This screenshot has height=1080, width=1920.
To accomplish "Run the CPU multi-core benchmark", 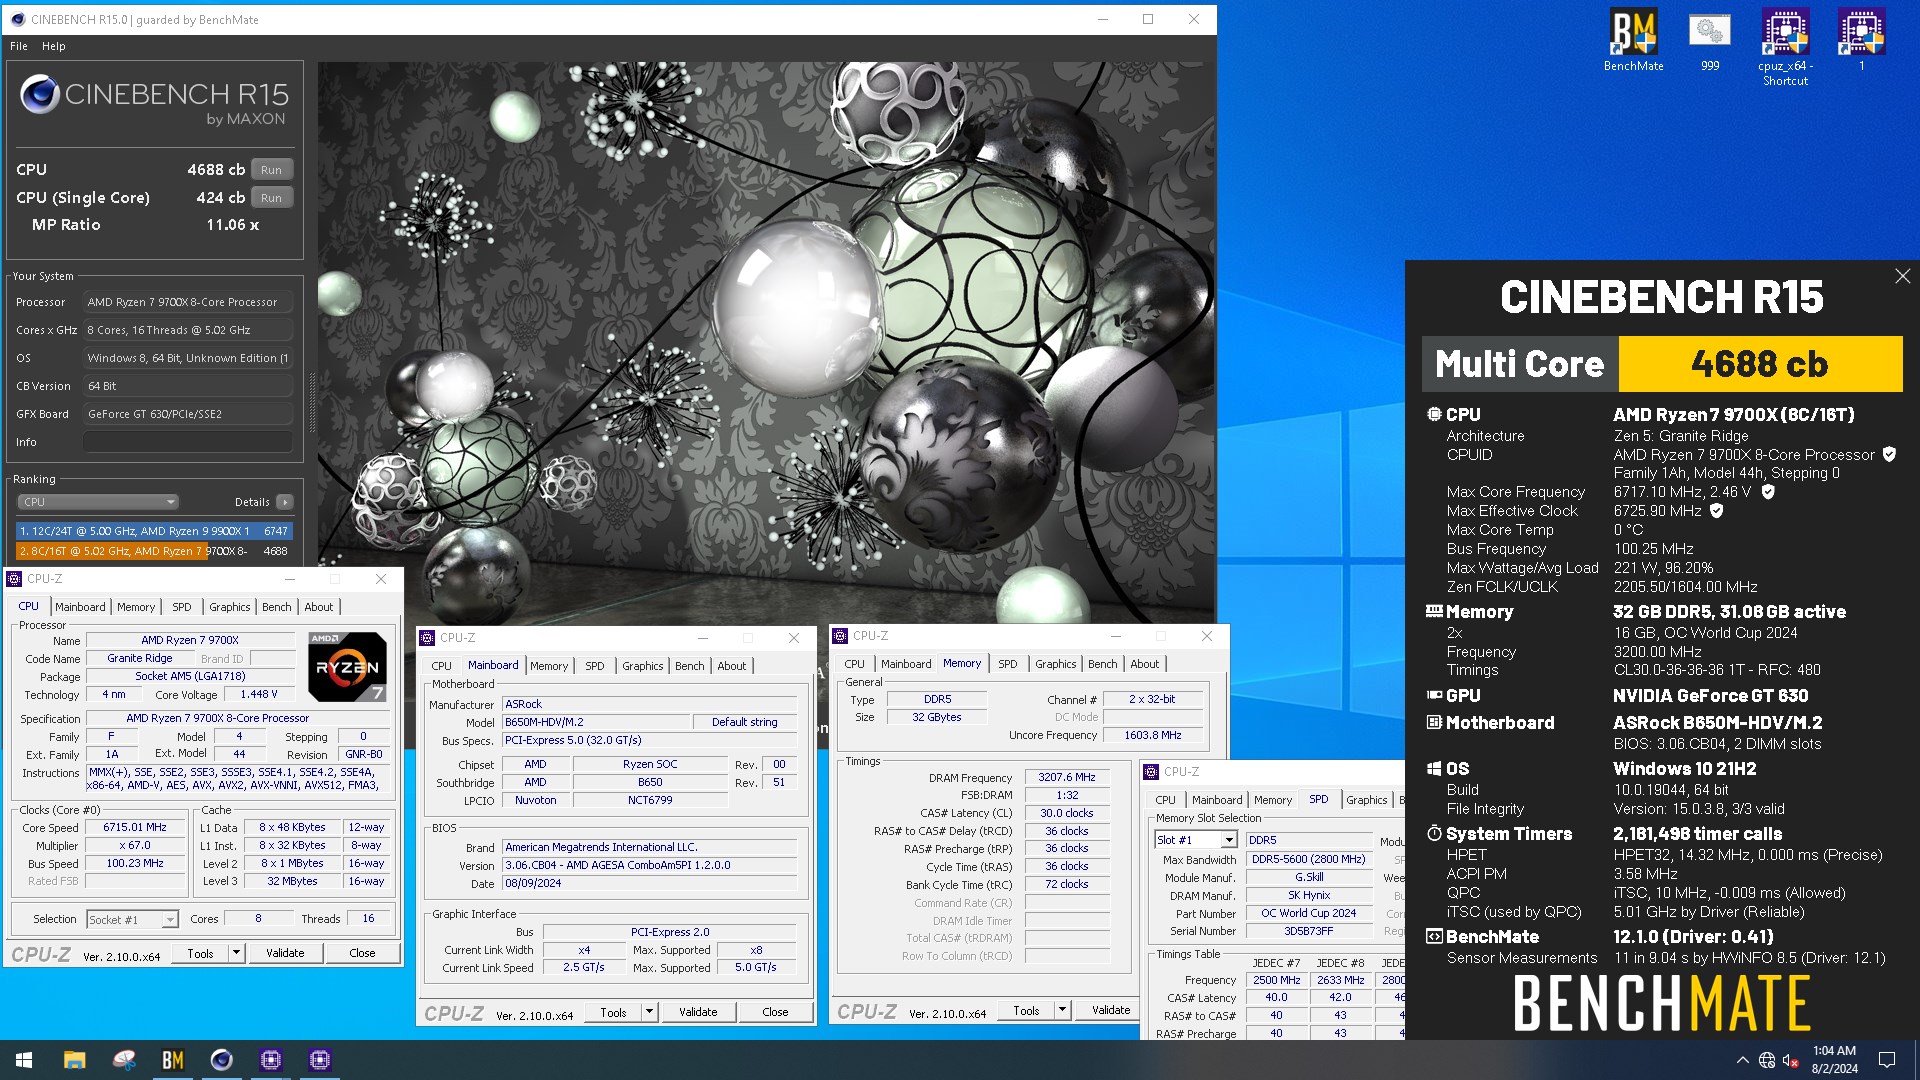I will coord(272,170).
